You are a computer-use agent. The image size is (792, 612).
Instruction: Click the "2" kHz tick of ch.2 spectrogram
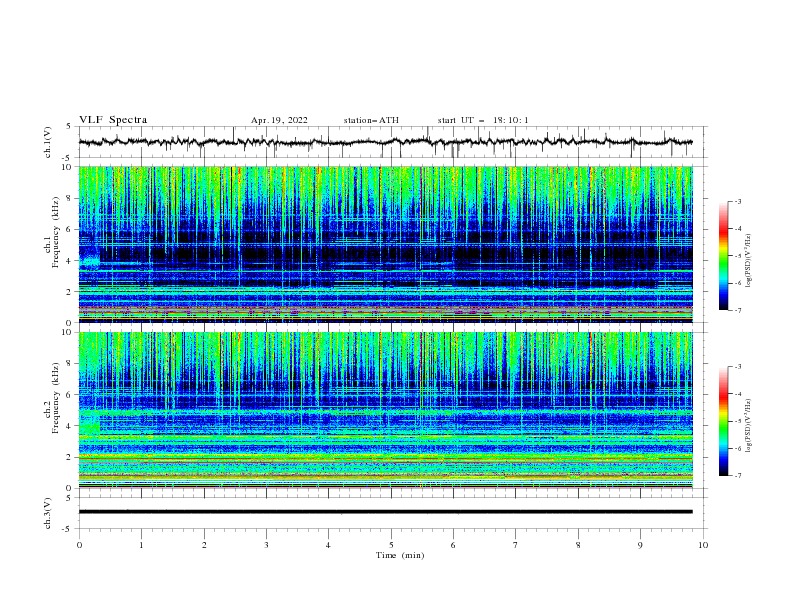(x=71, y=457)
